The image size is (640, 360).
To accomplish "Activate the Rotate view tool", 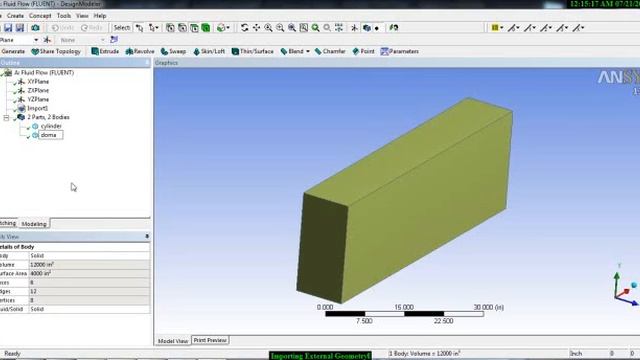I will click(x=244, y=28).
